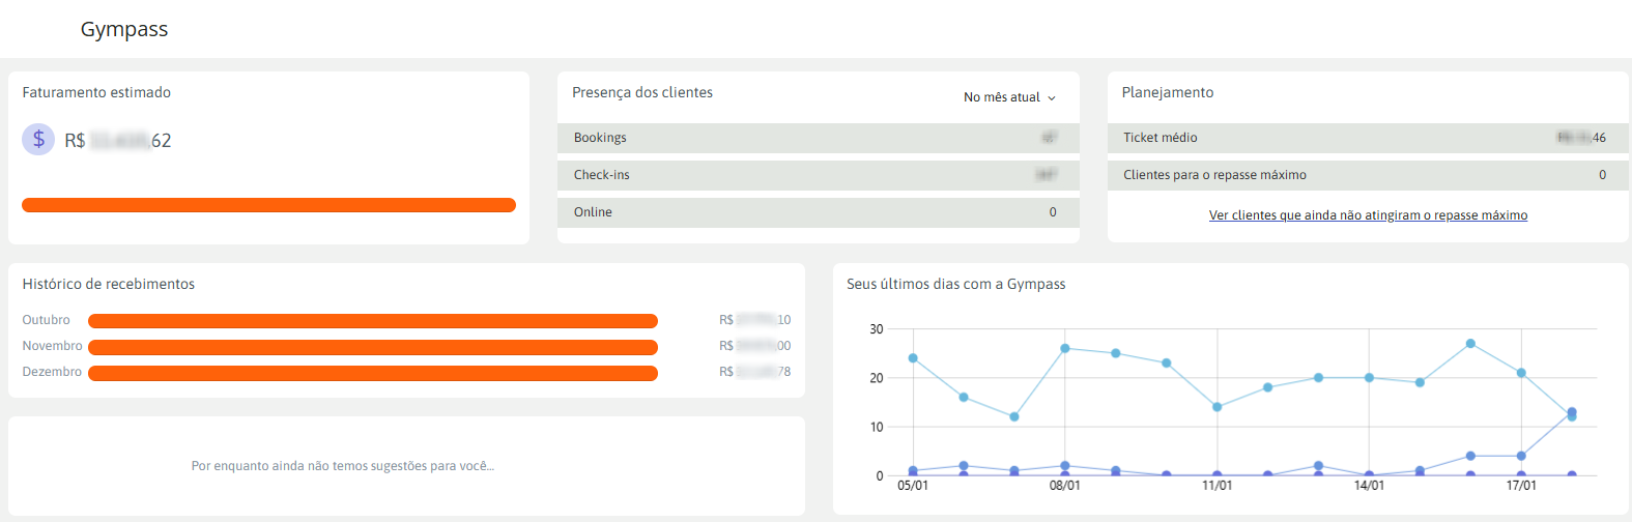Screen dimensions: 1632x522
Task: Click the 11/01 light-blue chart point
Action: point(1217,407)
